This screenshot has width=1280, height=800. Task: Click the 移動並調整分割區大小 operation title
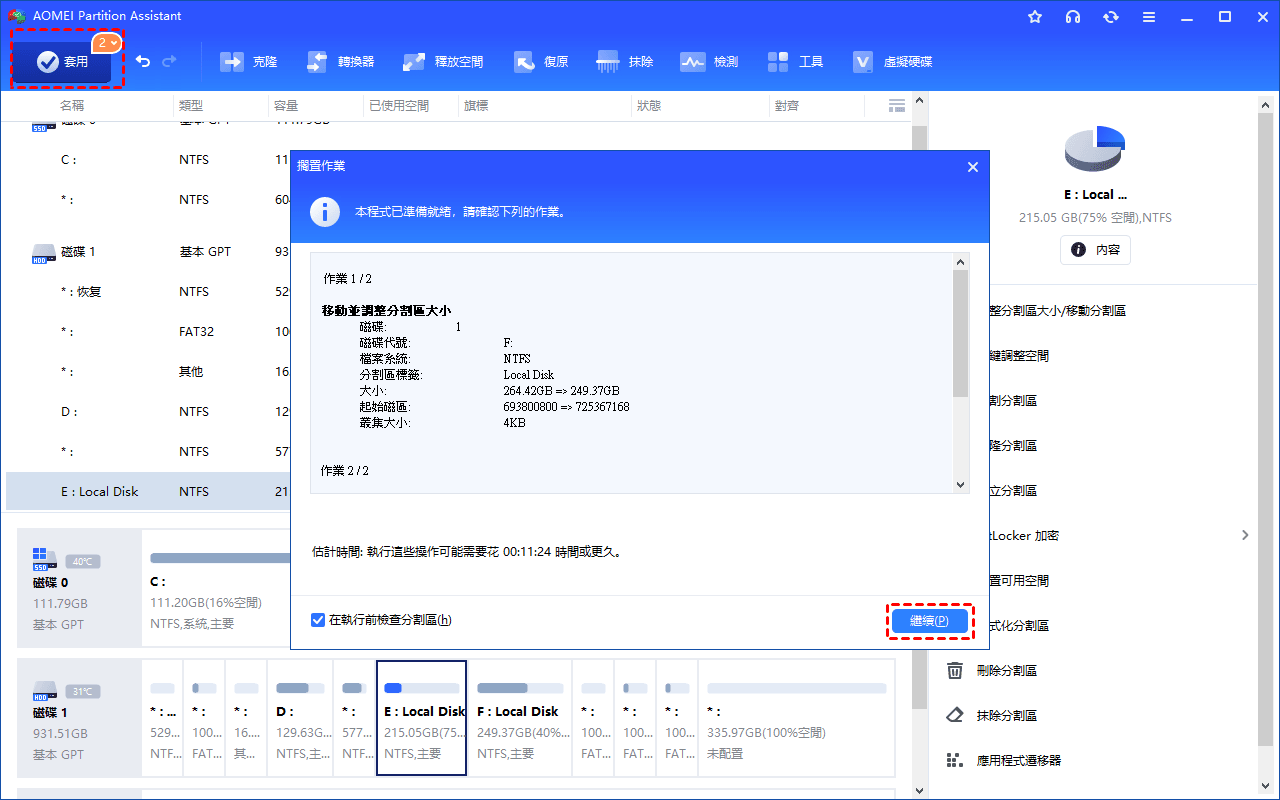[386, 311]
